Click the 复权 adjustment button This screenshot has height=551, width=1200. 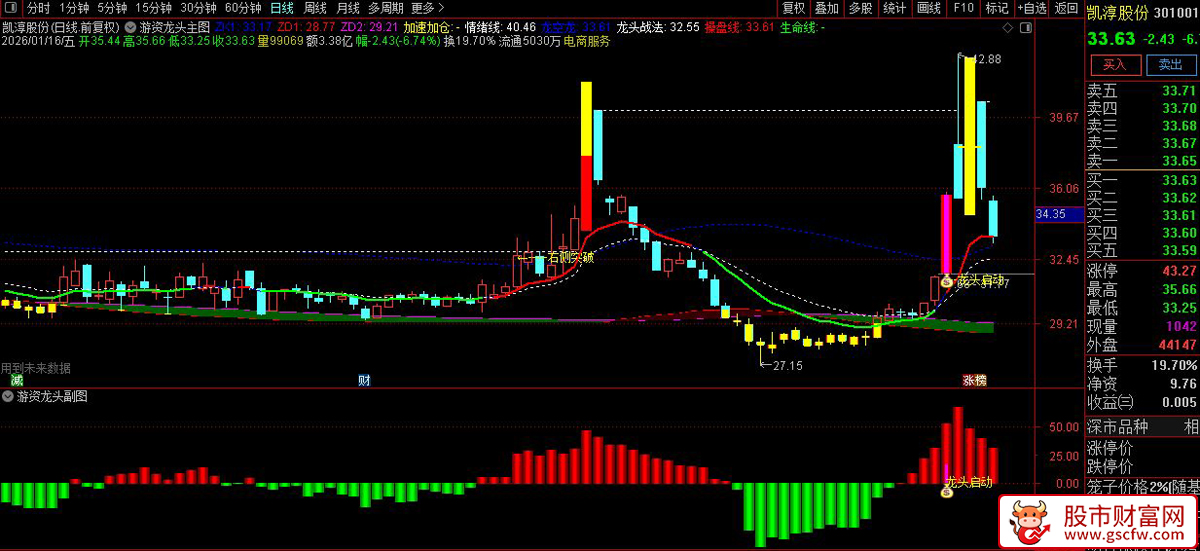coord(793,8)
